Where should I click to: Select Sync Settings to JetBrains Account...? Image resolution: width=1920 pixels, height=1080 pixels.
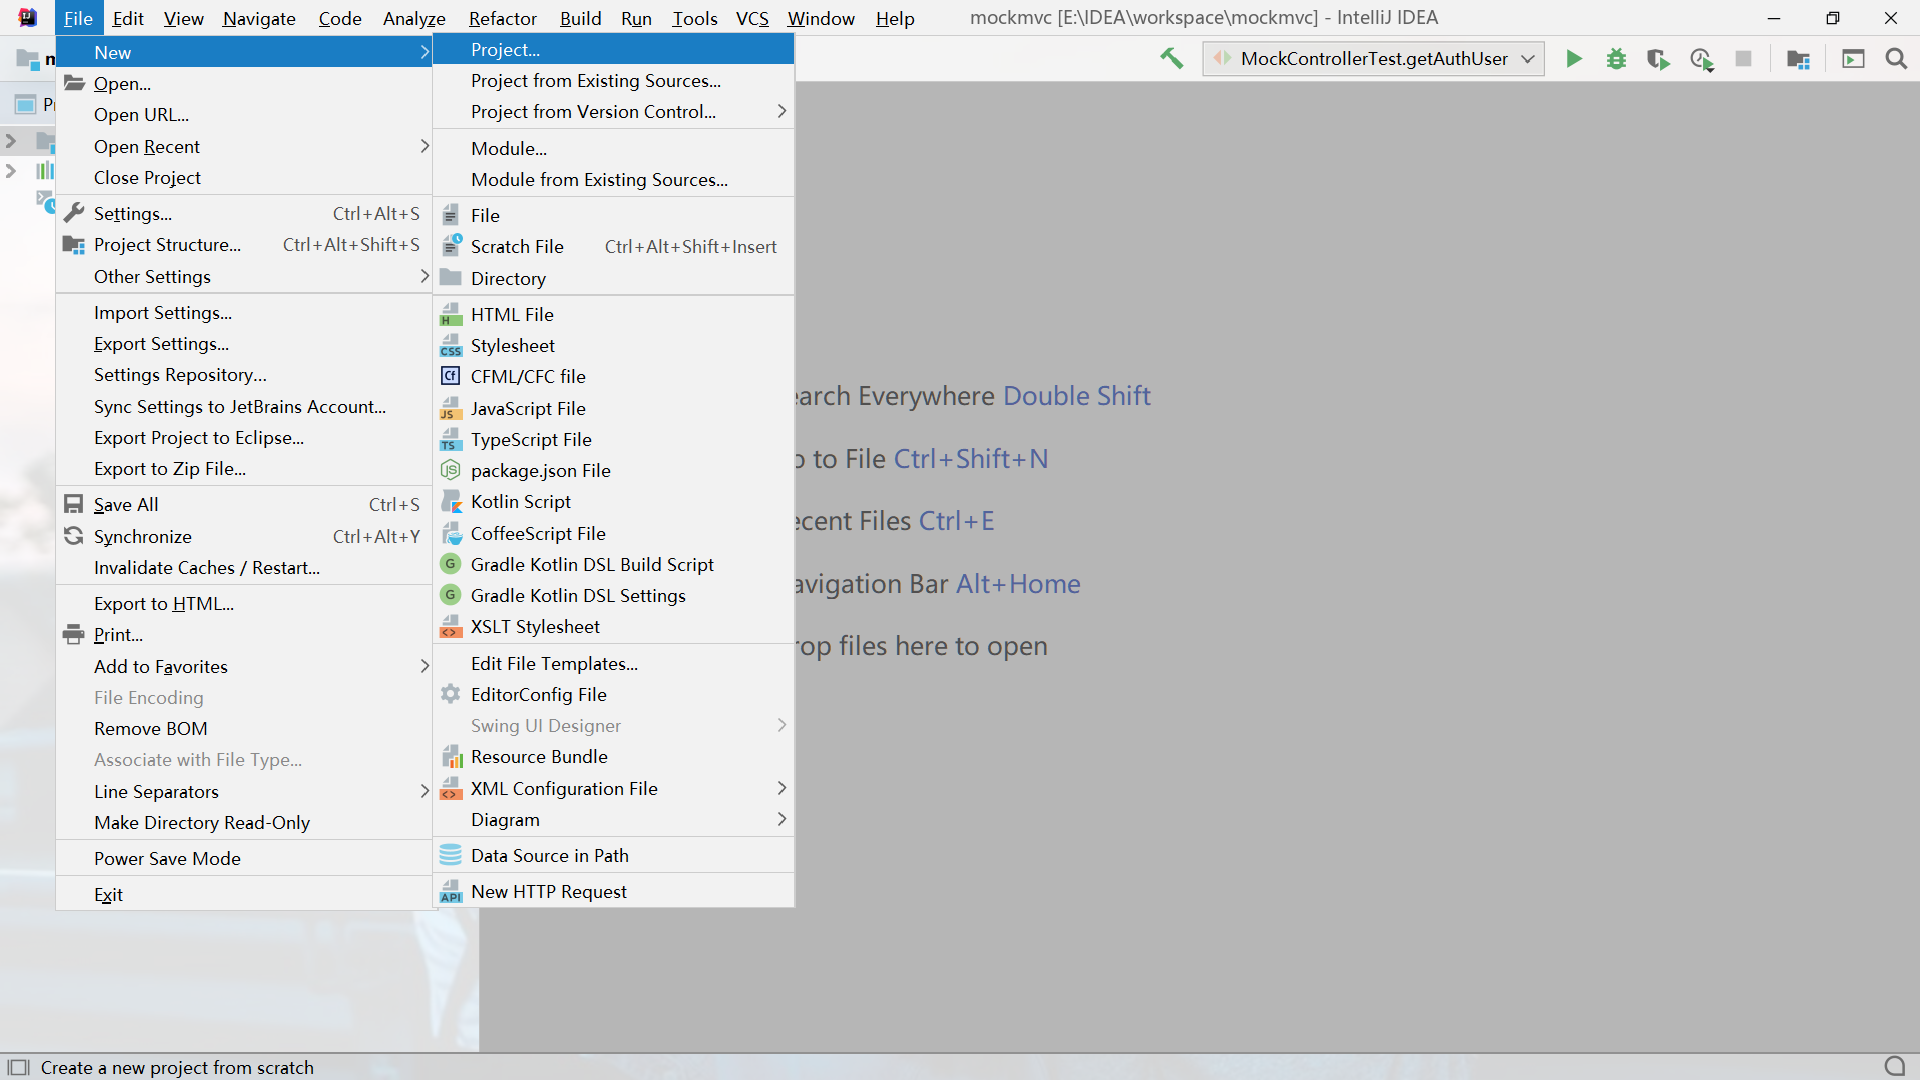pyautogui.click(x=244, y=406)
